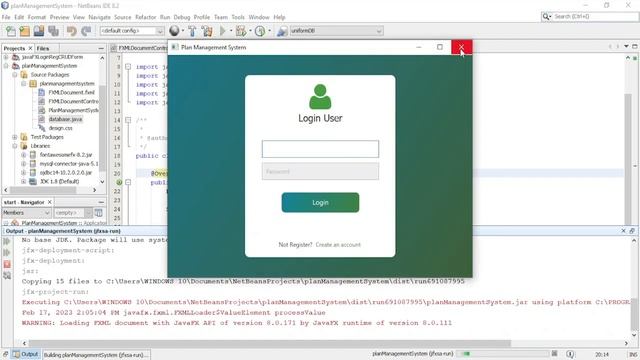Image resolution: width=640 pixels, height=360 pixels.
Task: Click the Redo toolbar icon
Action: coord(86,31)
